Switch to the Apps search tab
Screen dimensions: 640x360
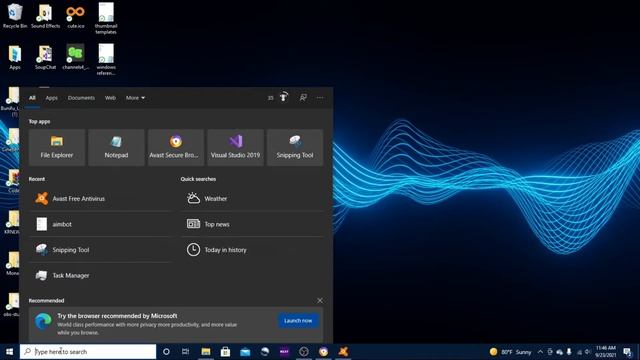click(x=51, y=98)
